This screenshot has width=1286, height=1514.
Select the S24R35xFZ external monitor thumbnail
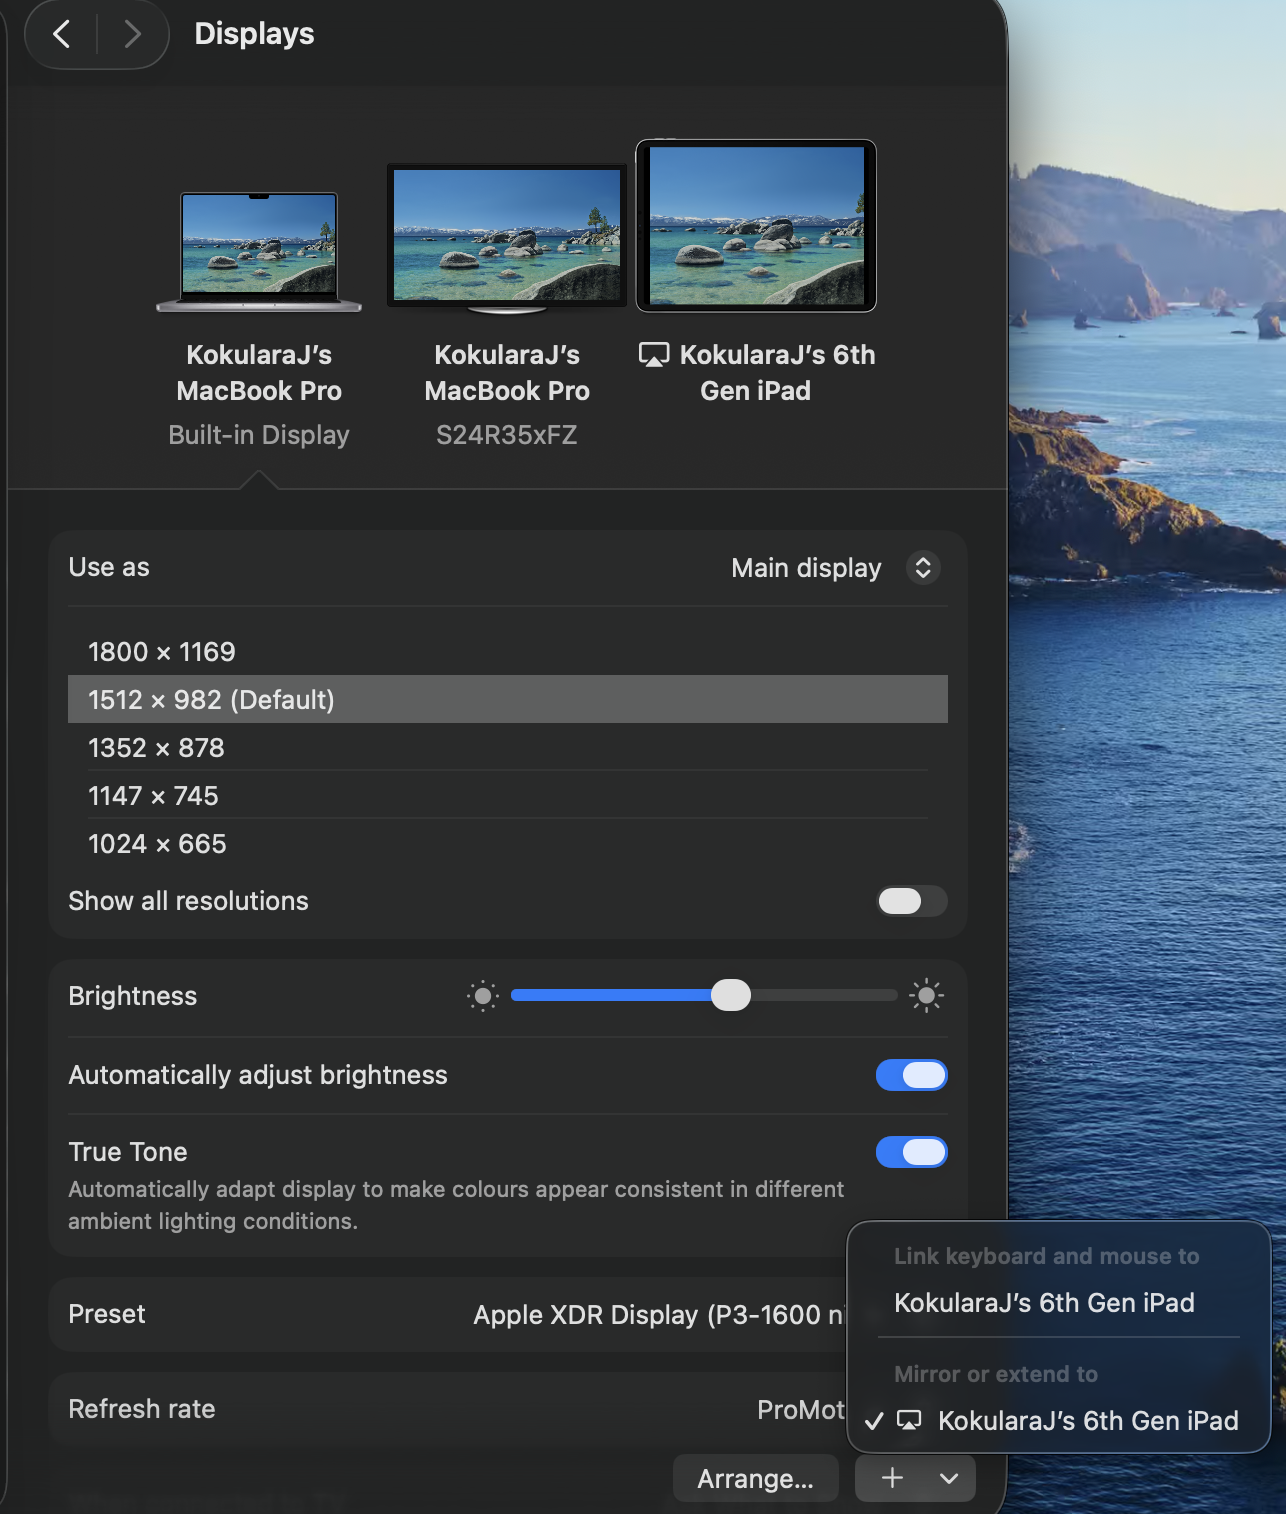click(507, 239)
